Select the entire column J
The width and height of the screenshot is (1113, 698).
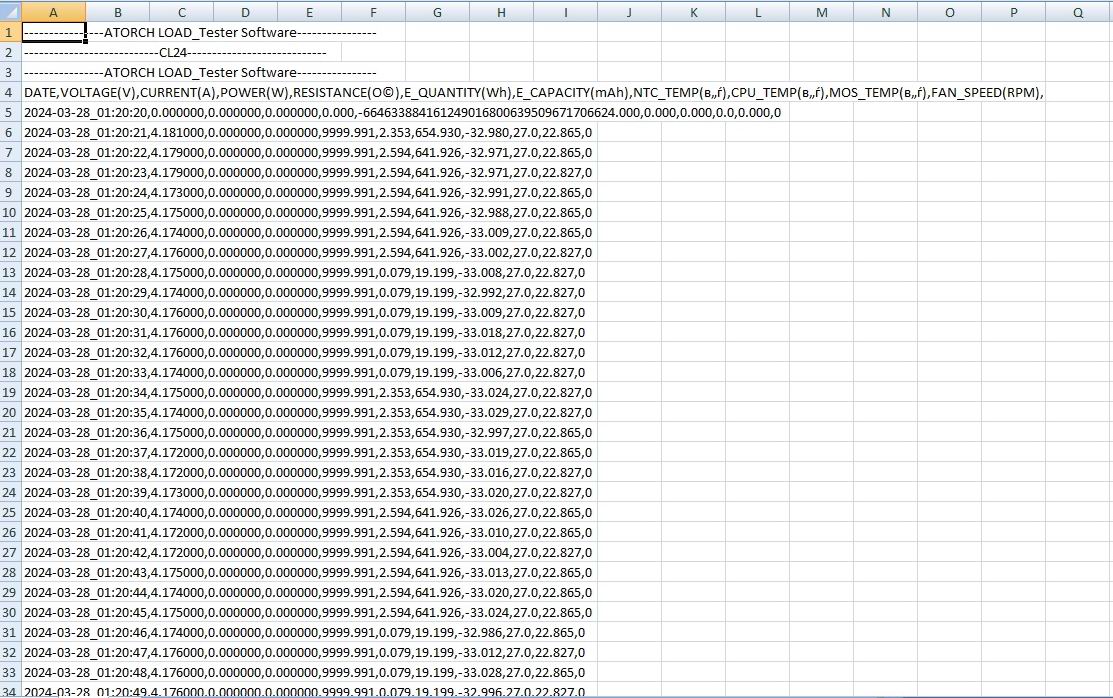[x=629, y=12]
